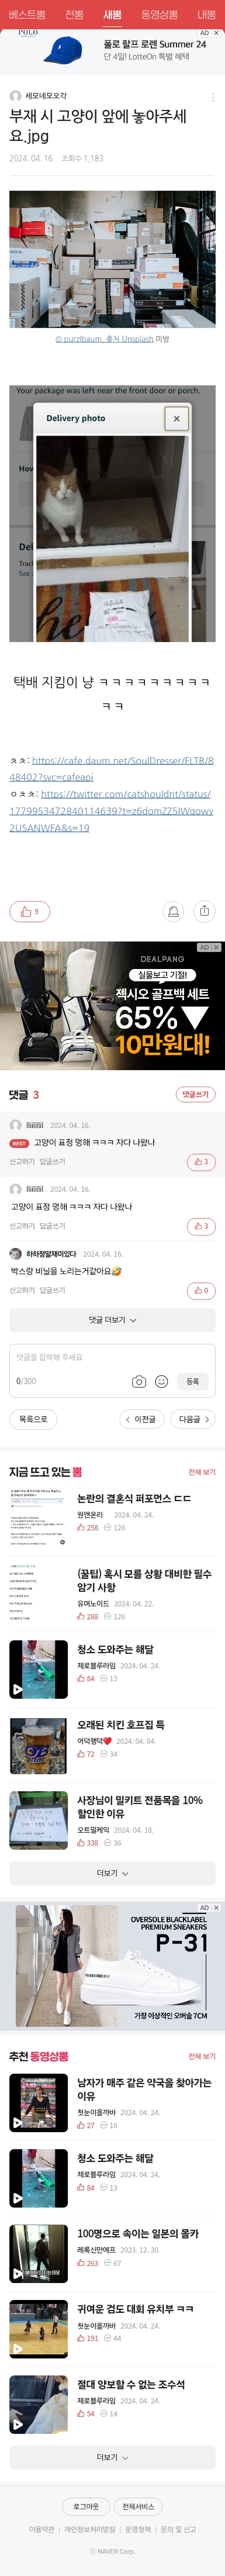Tap the siren report icon under the post
The width and height of the screenshot is (225, 2576).
pyautogui.click(x=173, y=911)
